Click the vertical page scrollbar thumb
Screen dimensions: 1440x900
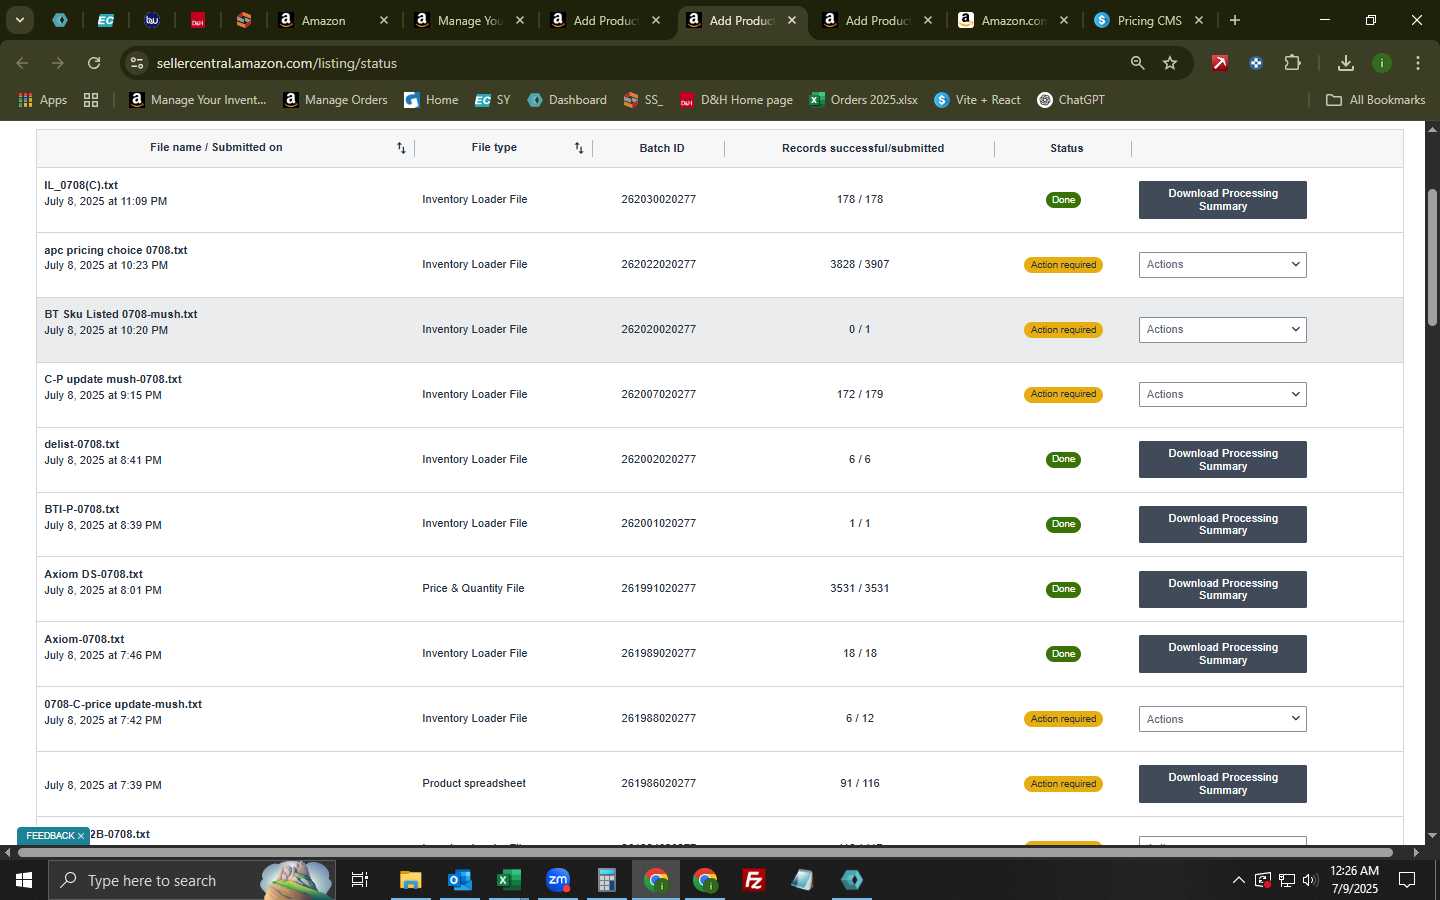coord(1432,257)
